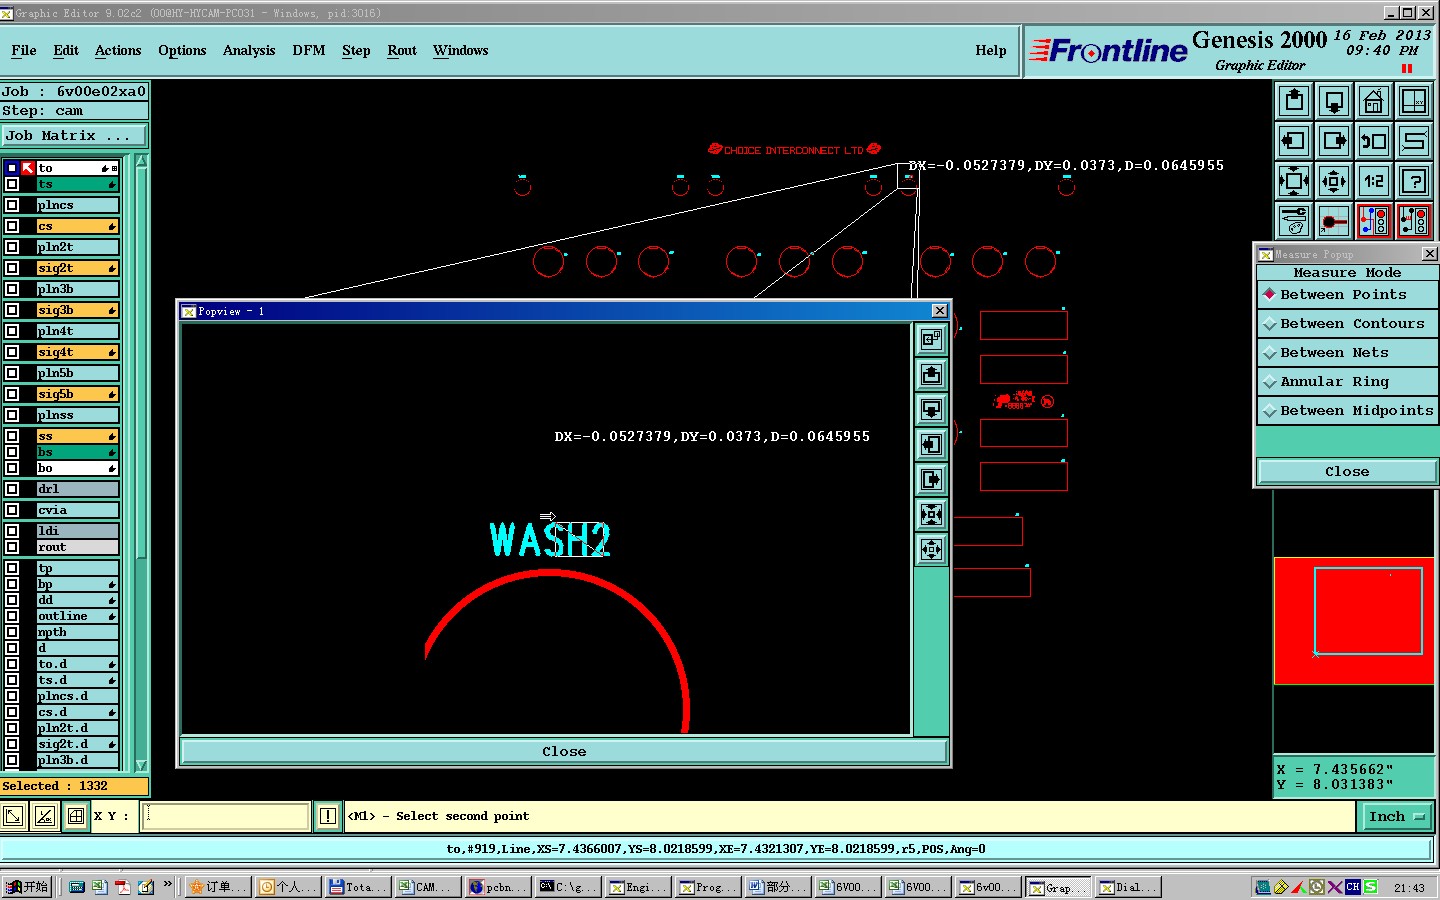Click pan right in Popview toolbar
This screenshot has height=900, width=1440.
(x=931, y=480)
